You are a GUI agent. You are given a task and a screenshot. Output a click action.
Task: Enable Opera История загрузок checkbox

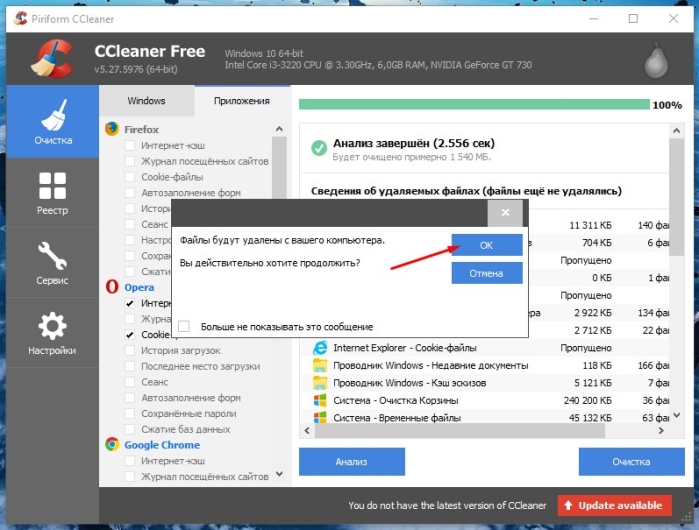pyautogui.click(x=130, y=350)
